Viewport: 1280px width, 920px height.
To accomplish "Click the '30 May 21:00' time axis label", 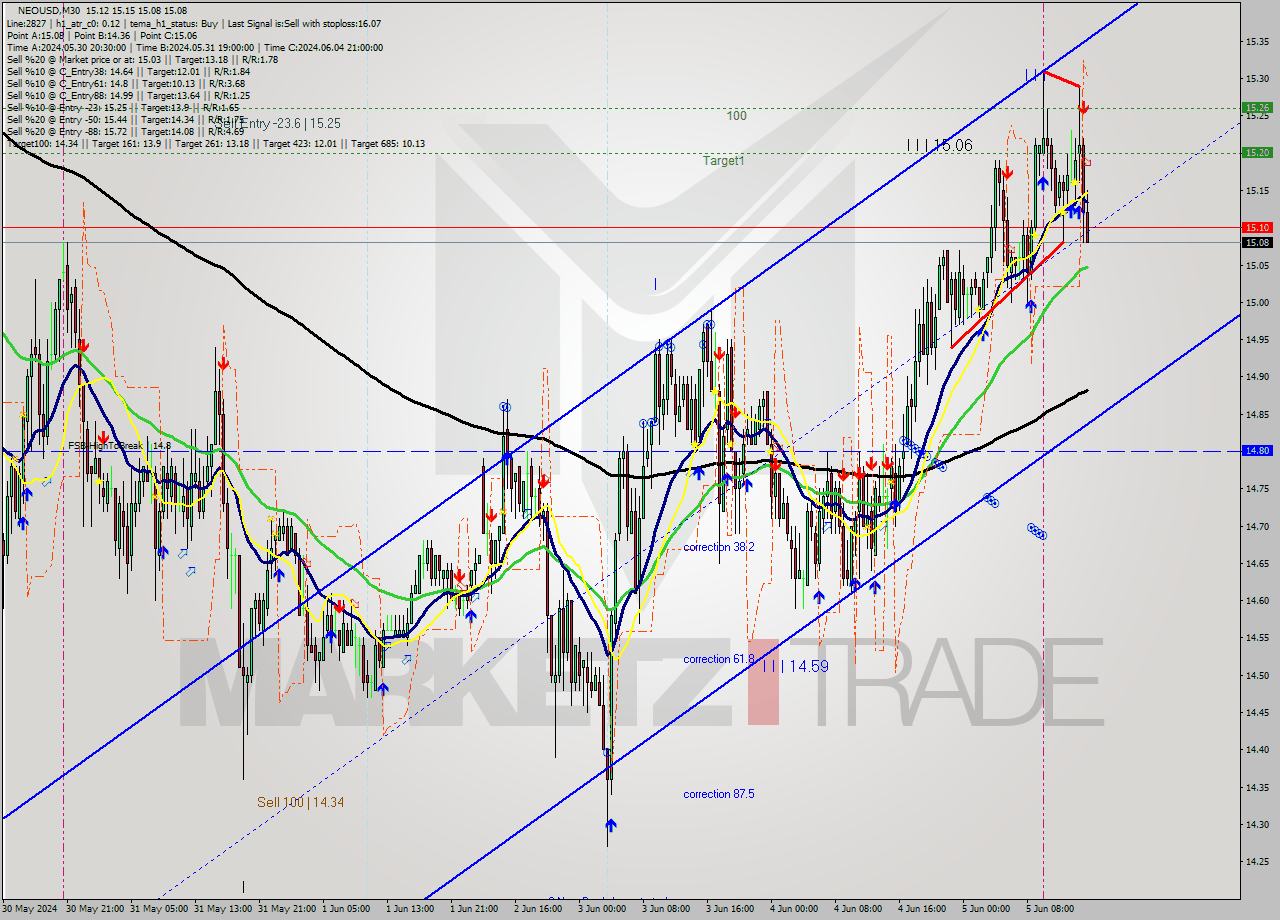I will coord(95,909).
